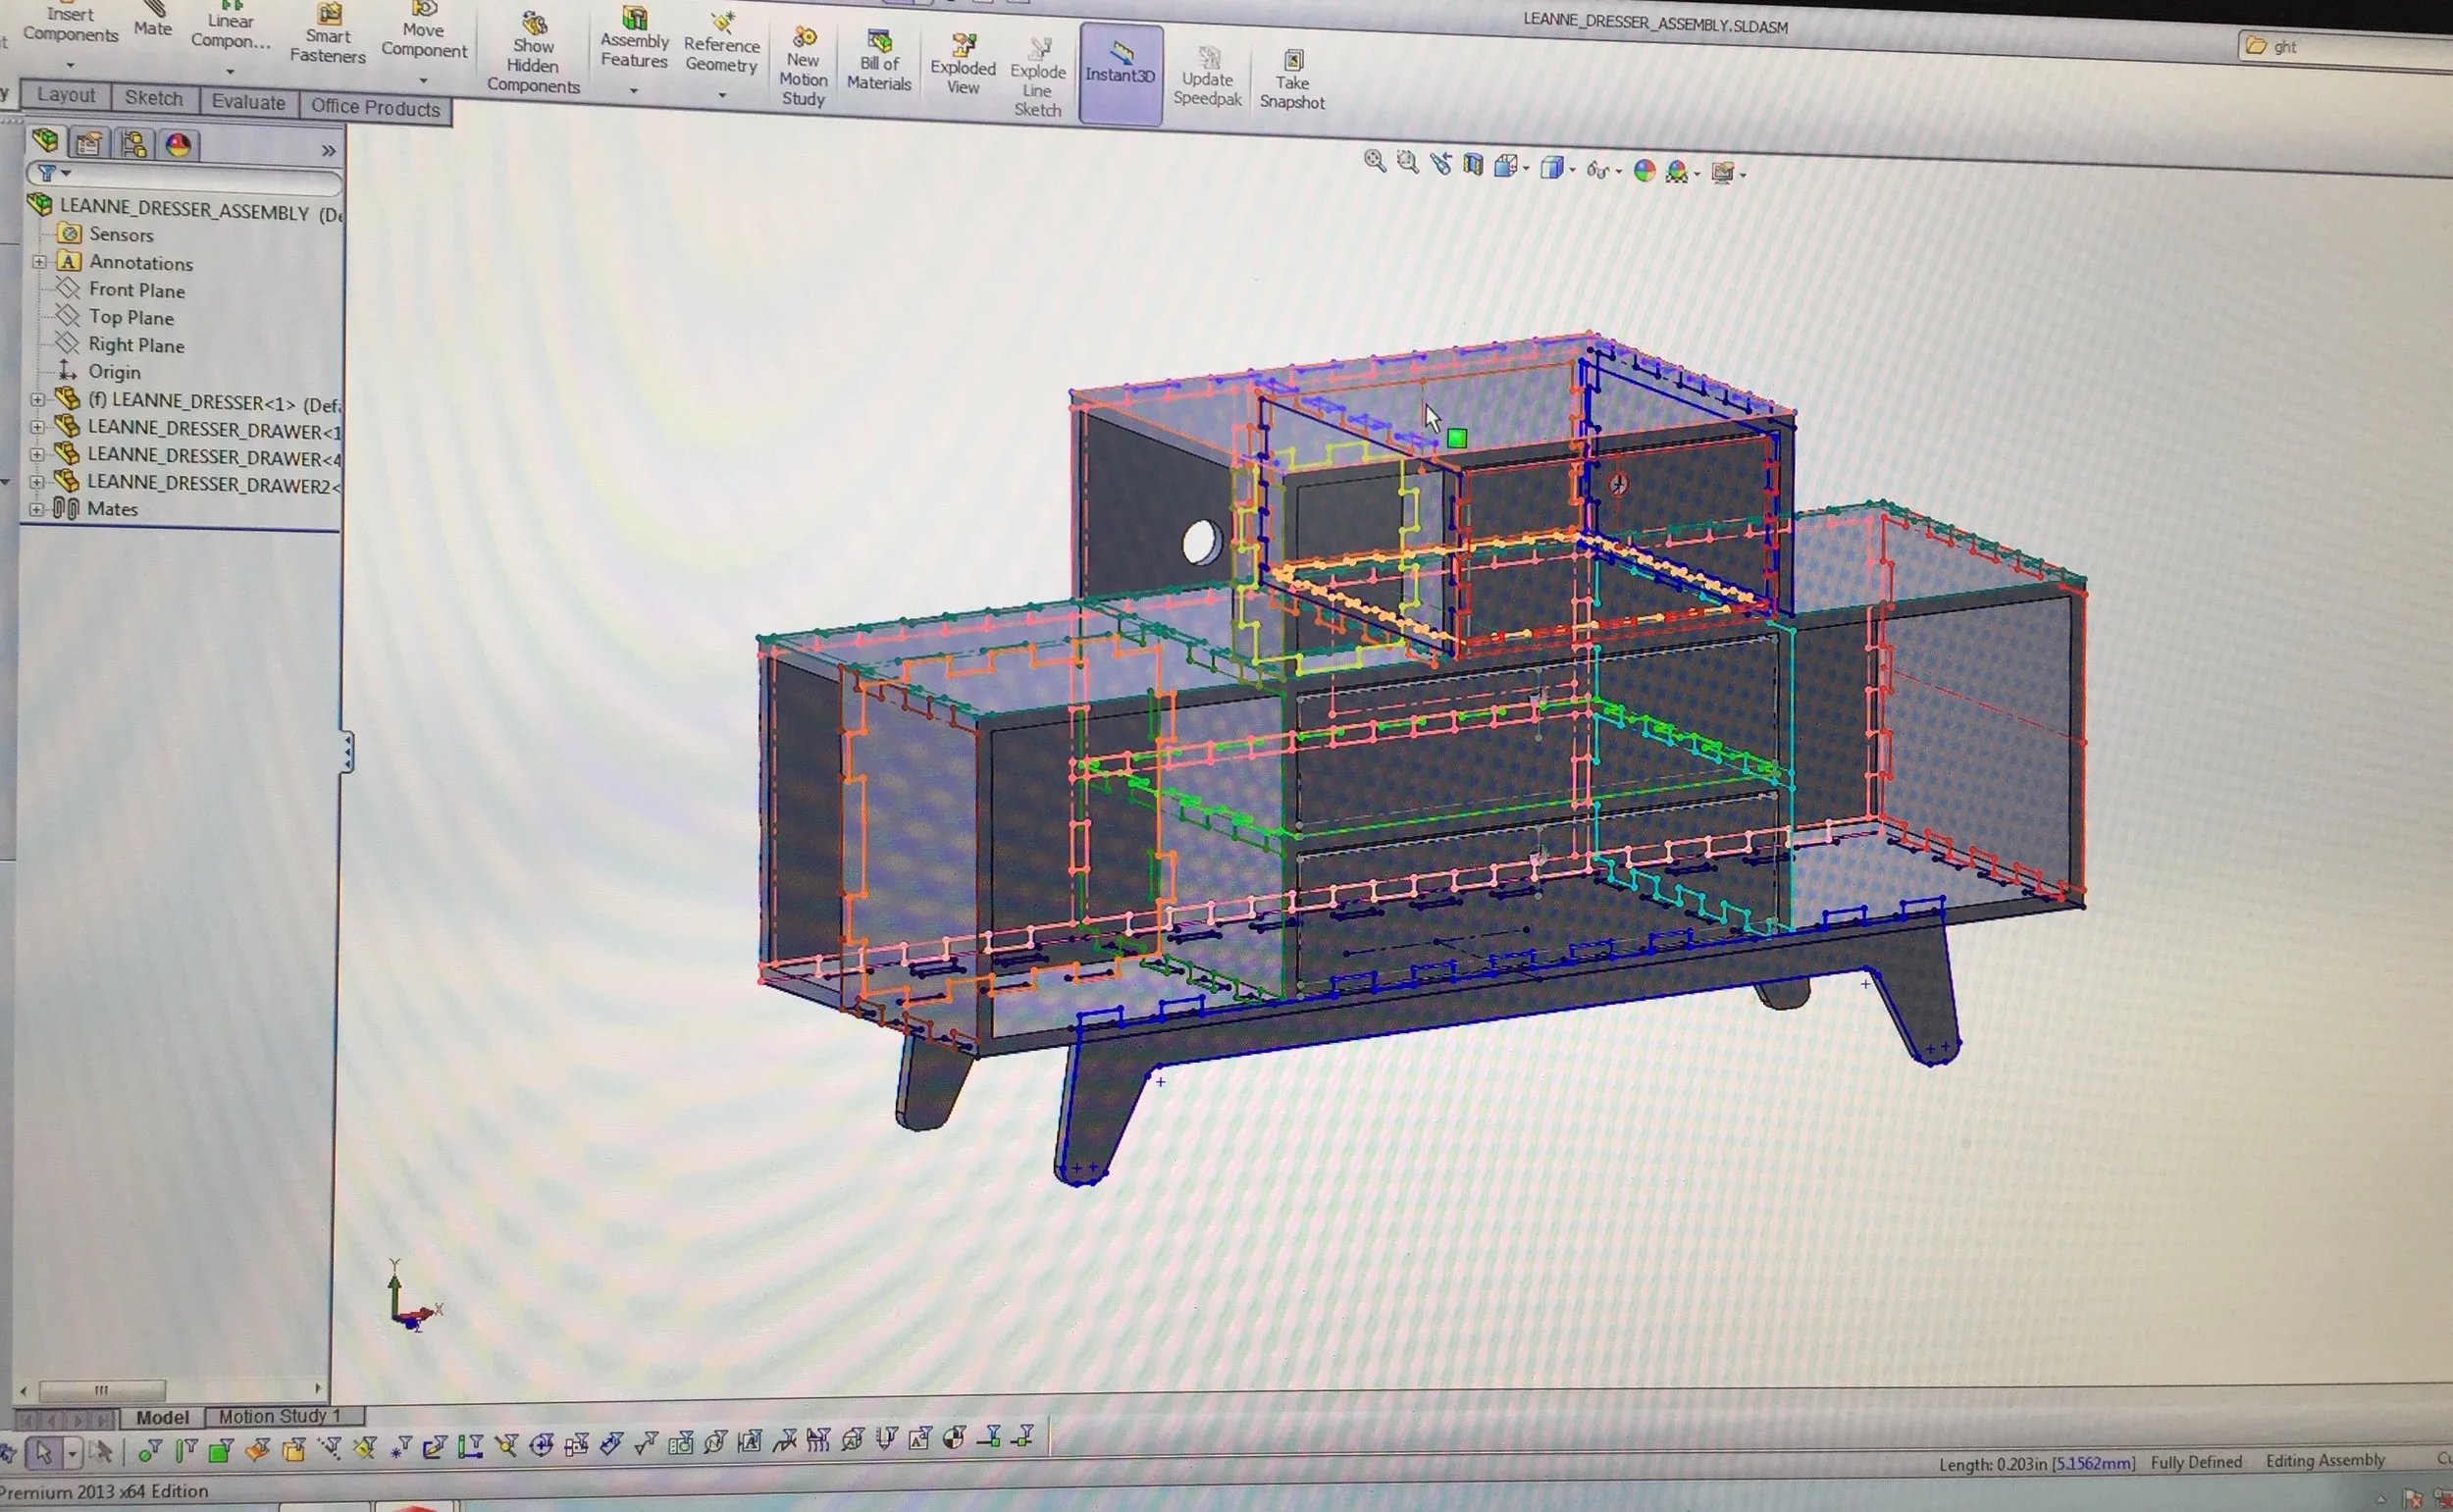Select the Origin item in the tree
The height and width of the screenshot is (1512, 2453).
[x=98, y=371]
